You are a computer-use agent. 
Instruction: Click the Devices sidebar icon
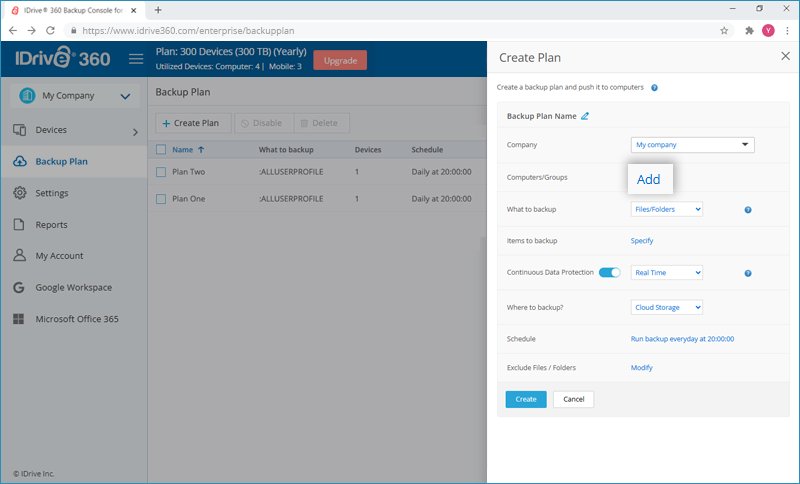(x=19, y=130)
